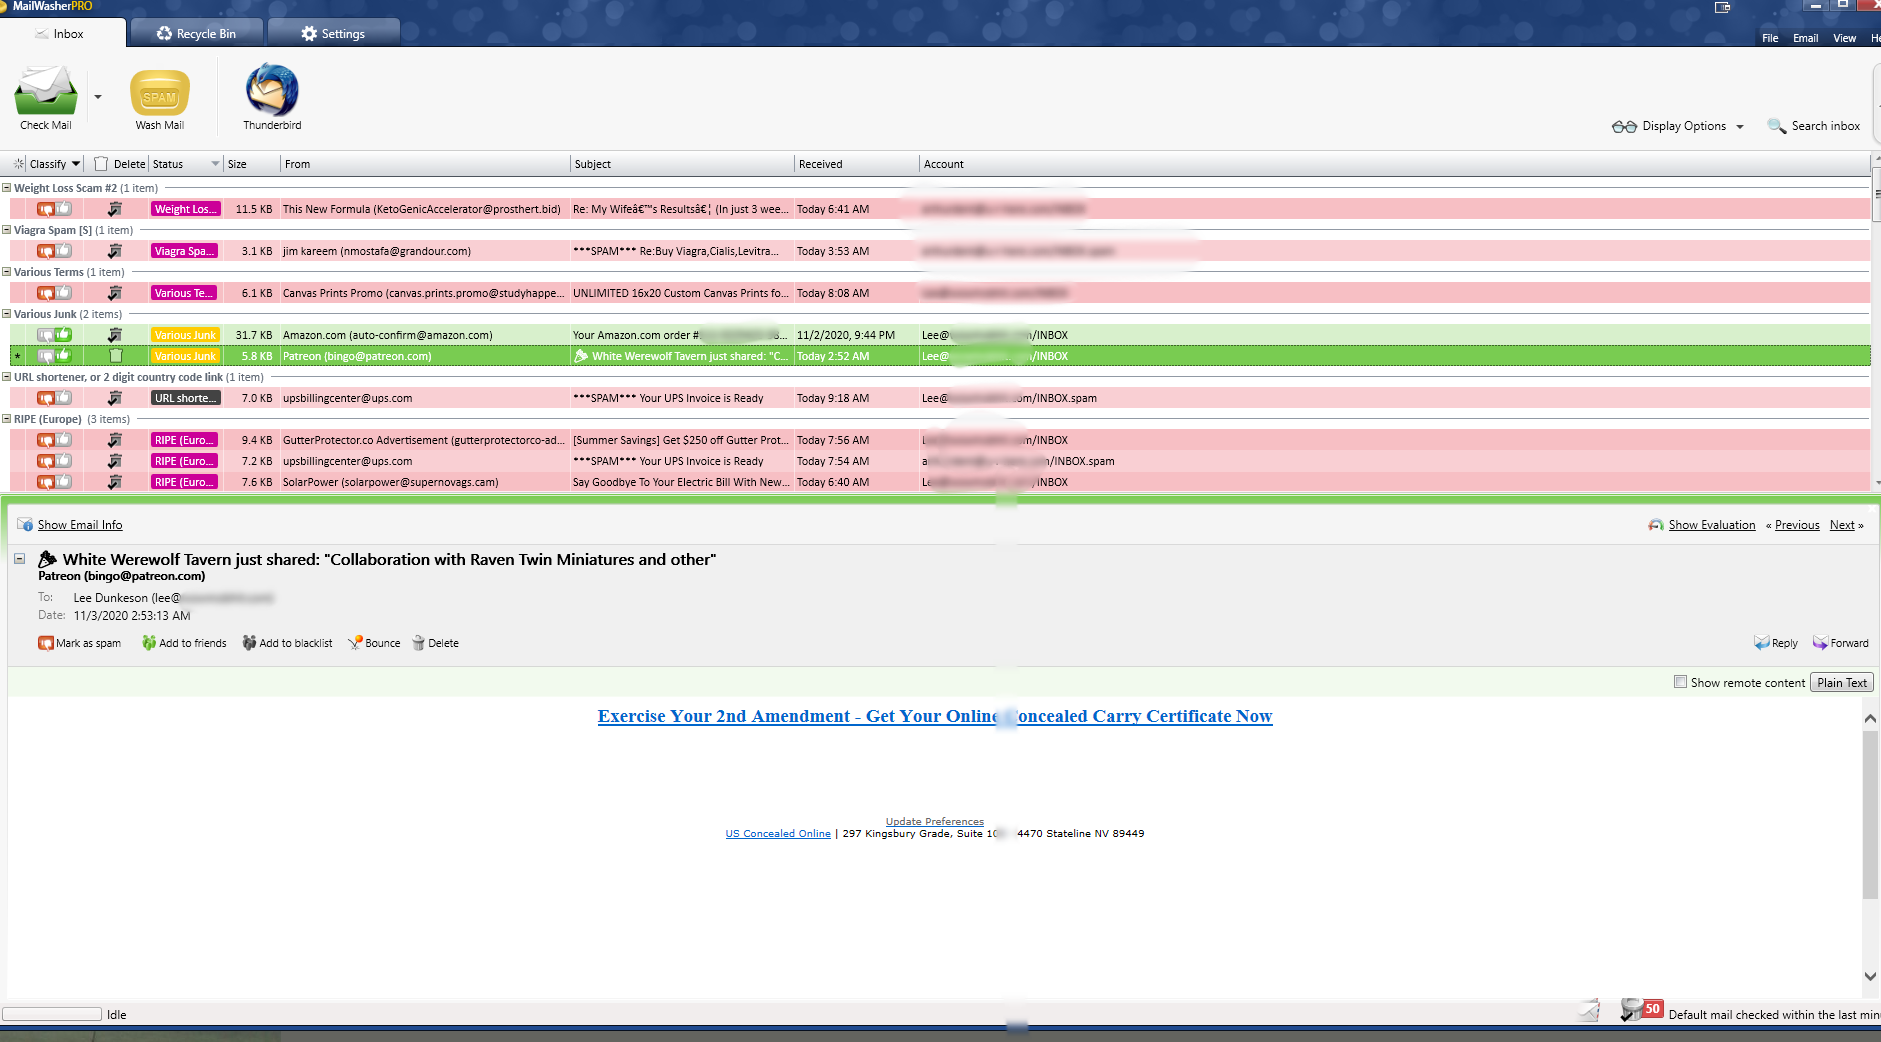Click the Show Evaluation icon

(1656, 525)
